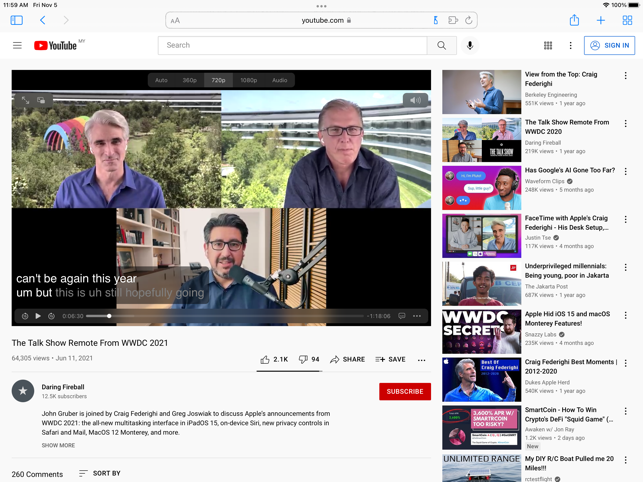The width and height of the screenshot is (643, 482).
Task: Open Safari share sheet icon
Action: click(x=574, y=20)
